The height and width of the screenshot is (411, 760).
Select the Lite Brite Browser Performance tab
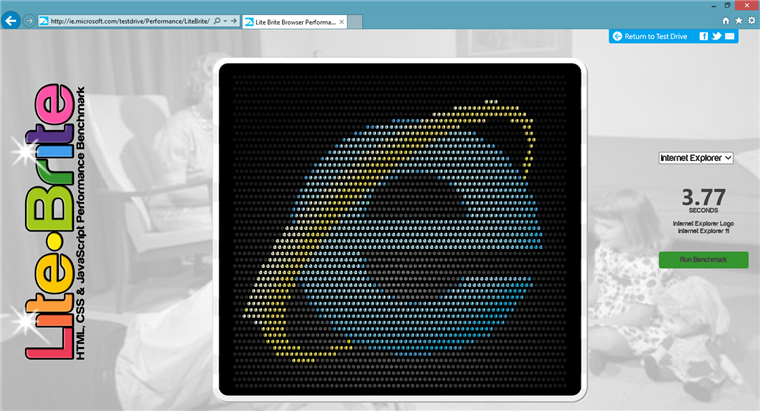click(290, 21)
